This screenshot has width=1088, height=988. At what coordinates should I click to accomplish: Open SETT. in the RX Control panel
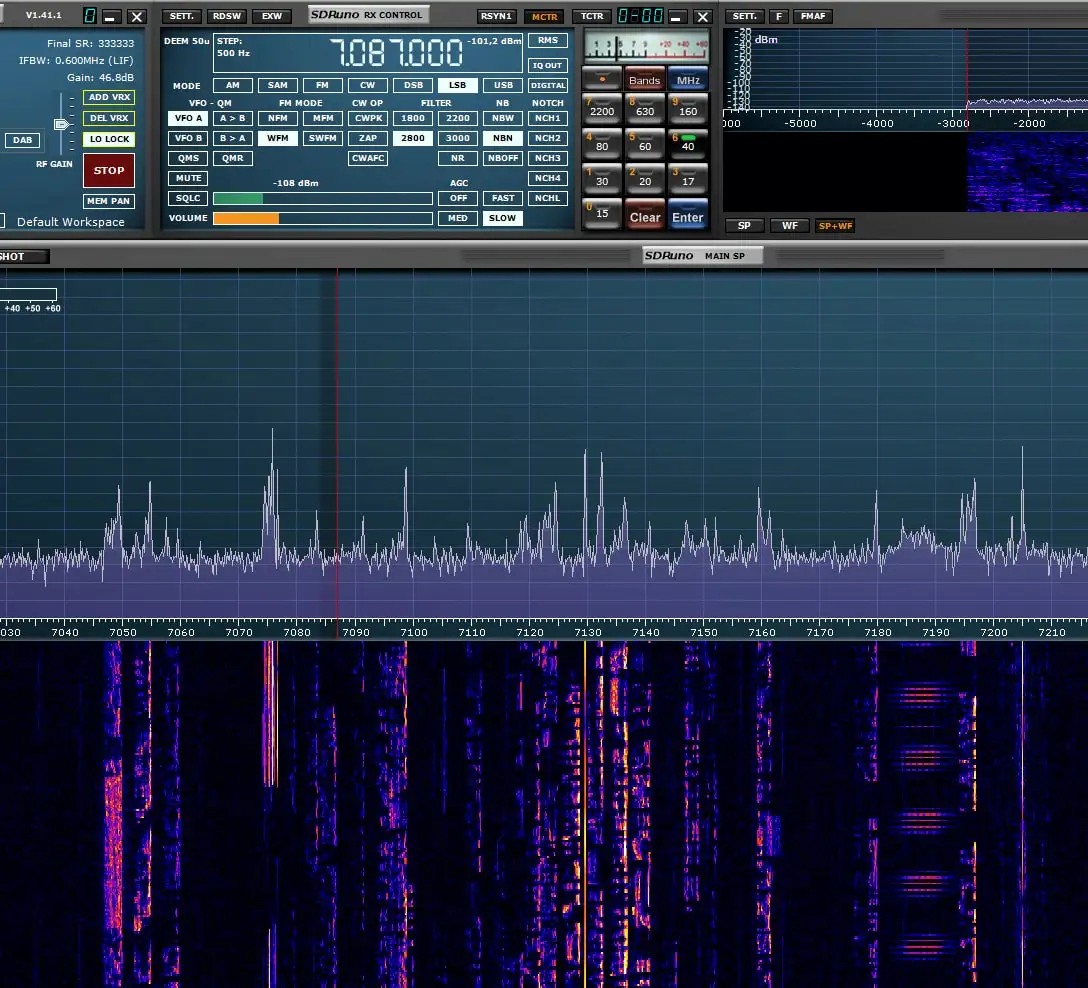[x=181, y=16]
